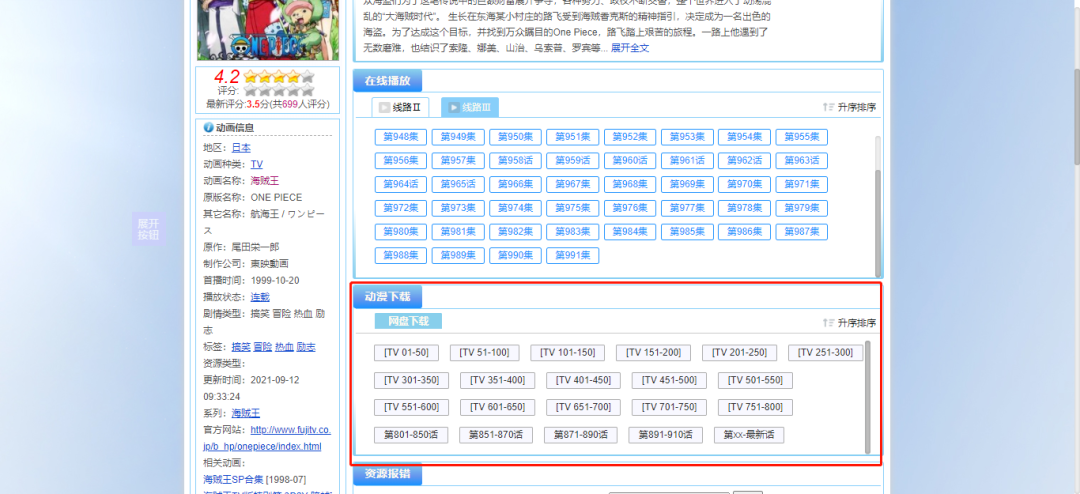The image size is (1080, 494).
Task: Click the play icon on 线路Ⅲ tab
Action: click(454, 107)
